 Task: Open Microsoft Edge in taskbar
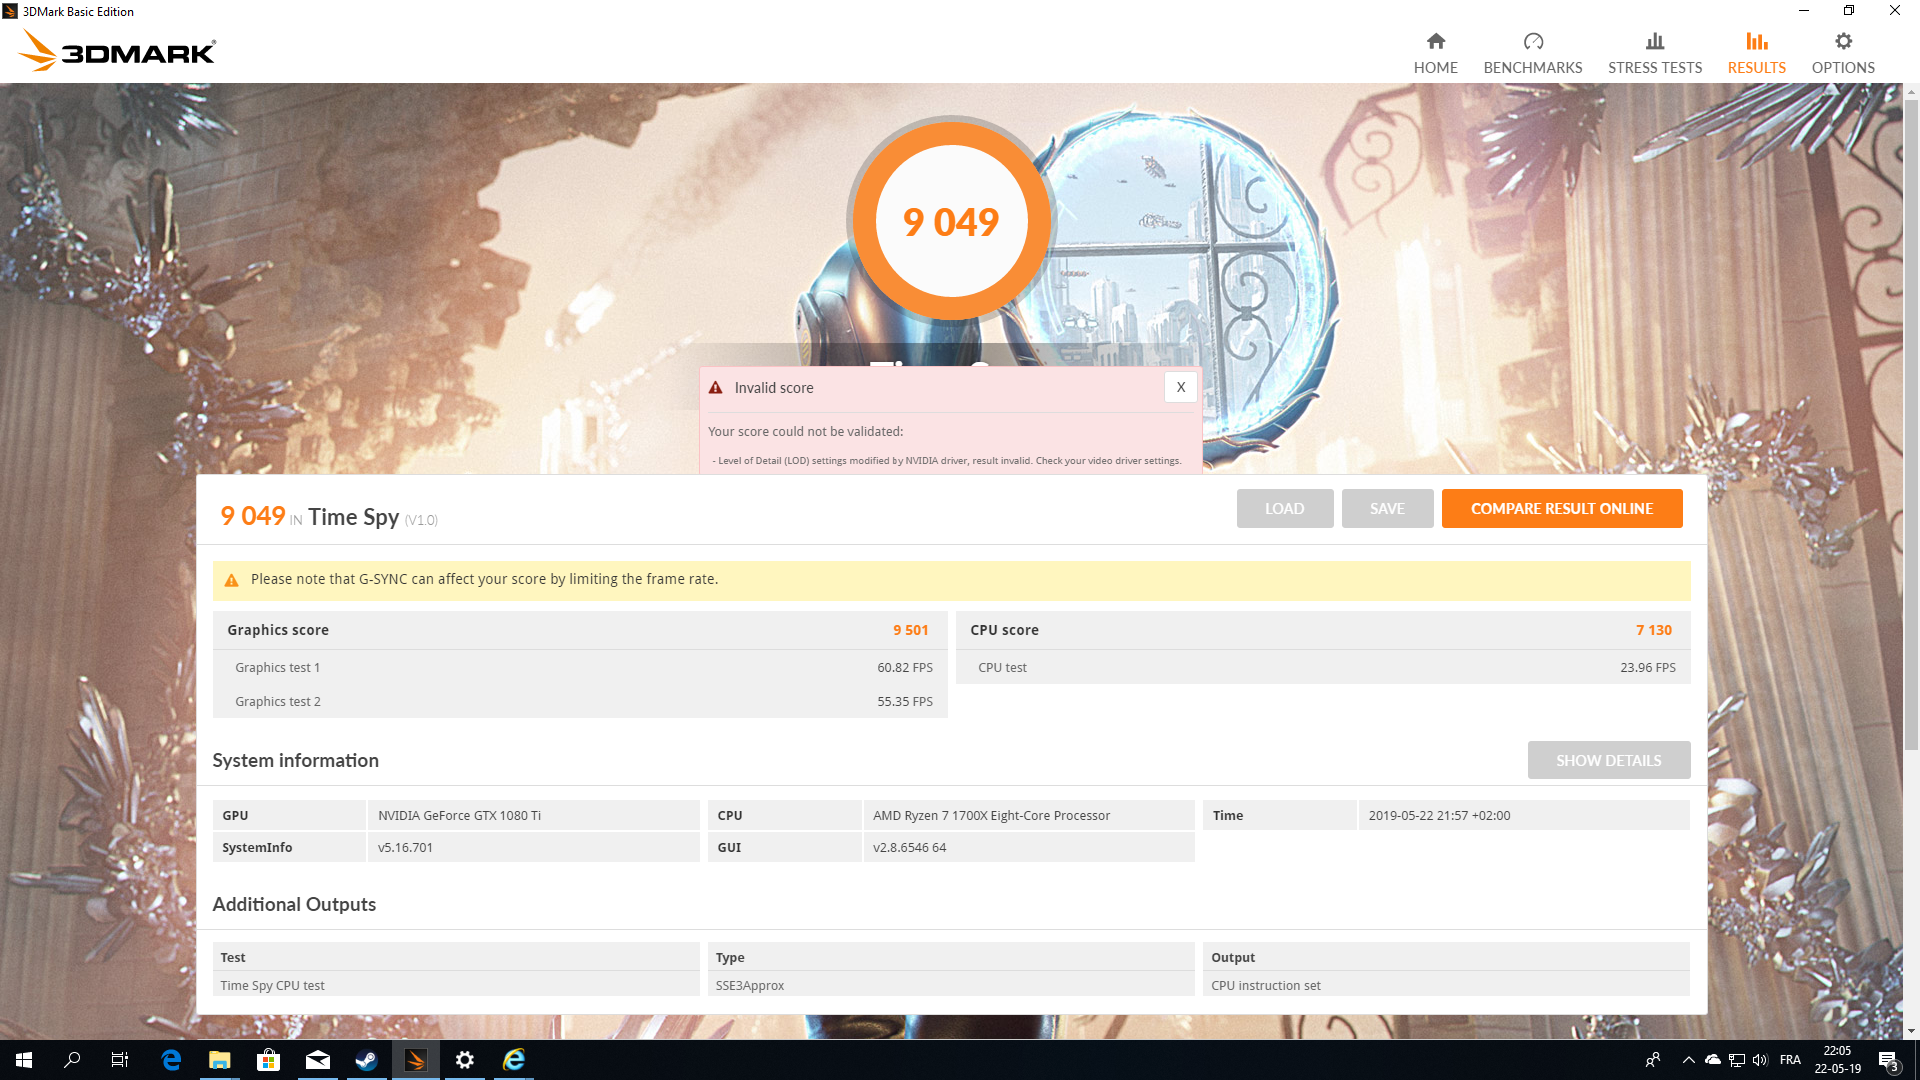tap(171, 1060)
